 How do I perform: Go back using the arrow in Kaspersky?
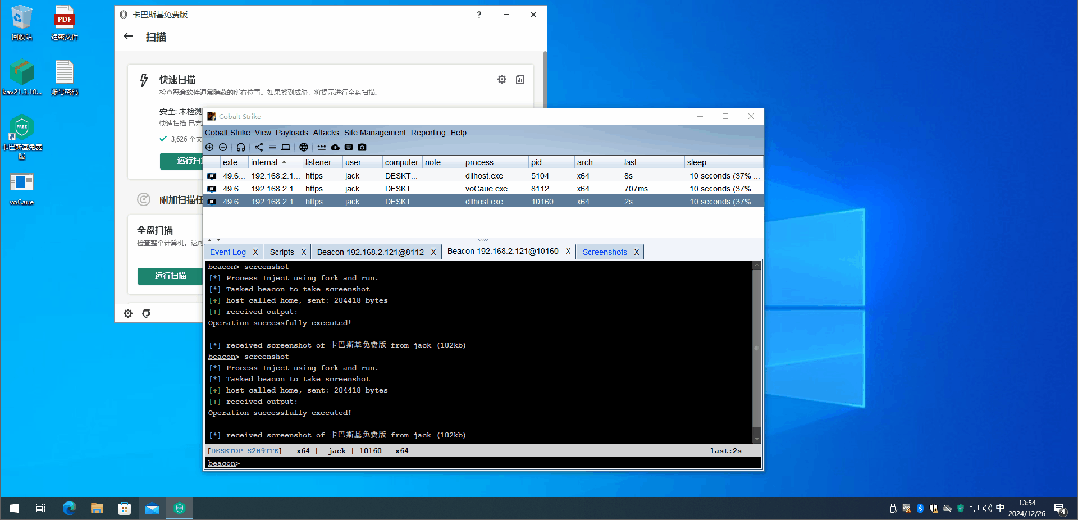[129, 36]
